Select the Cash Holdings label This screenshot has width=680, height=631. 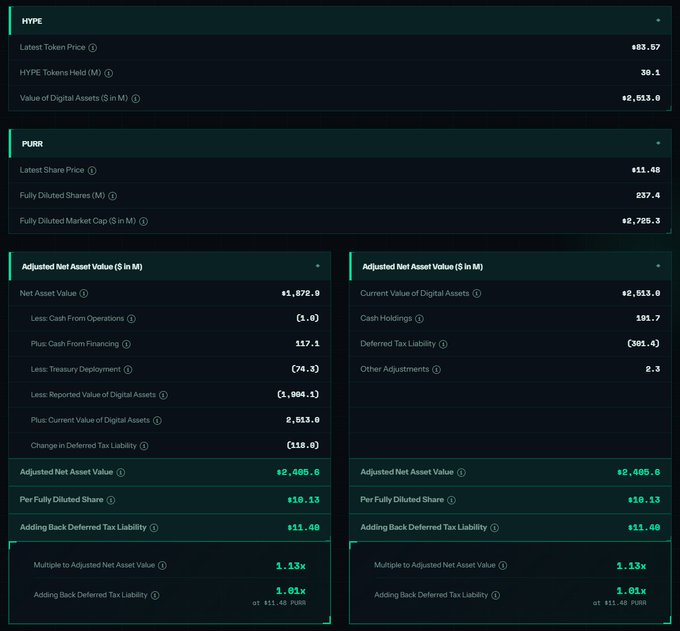coord(386,318)
